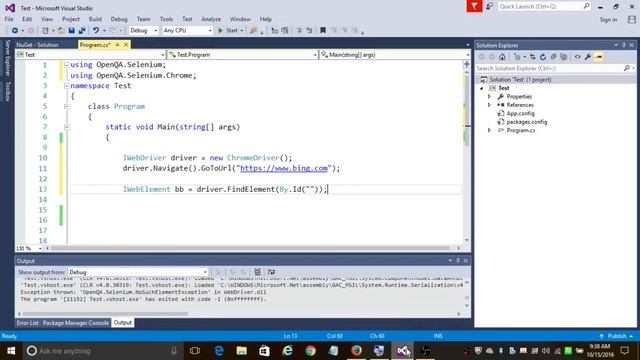Toggle word wrap in the Output panel
The height and width of the screenshot is (360, 640).
tap(271, 272)
